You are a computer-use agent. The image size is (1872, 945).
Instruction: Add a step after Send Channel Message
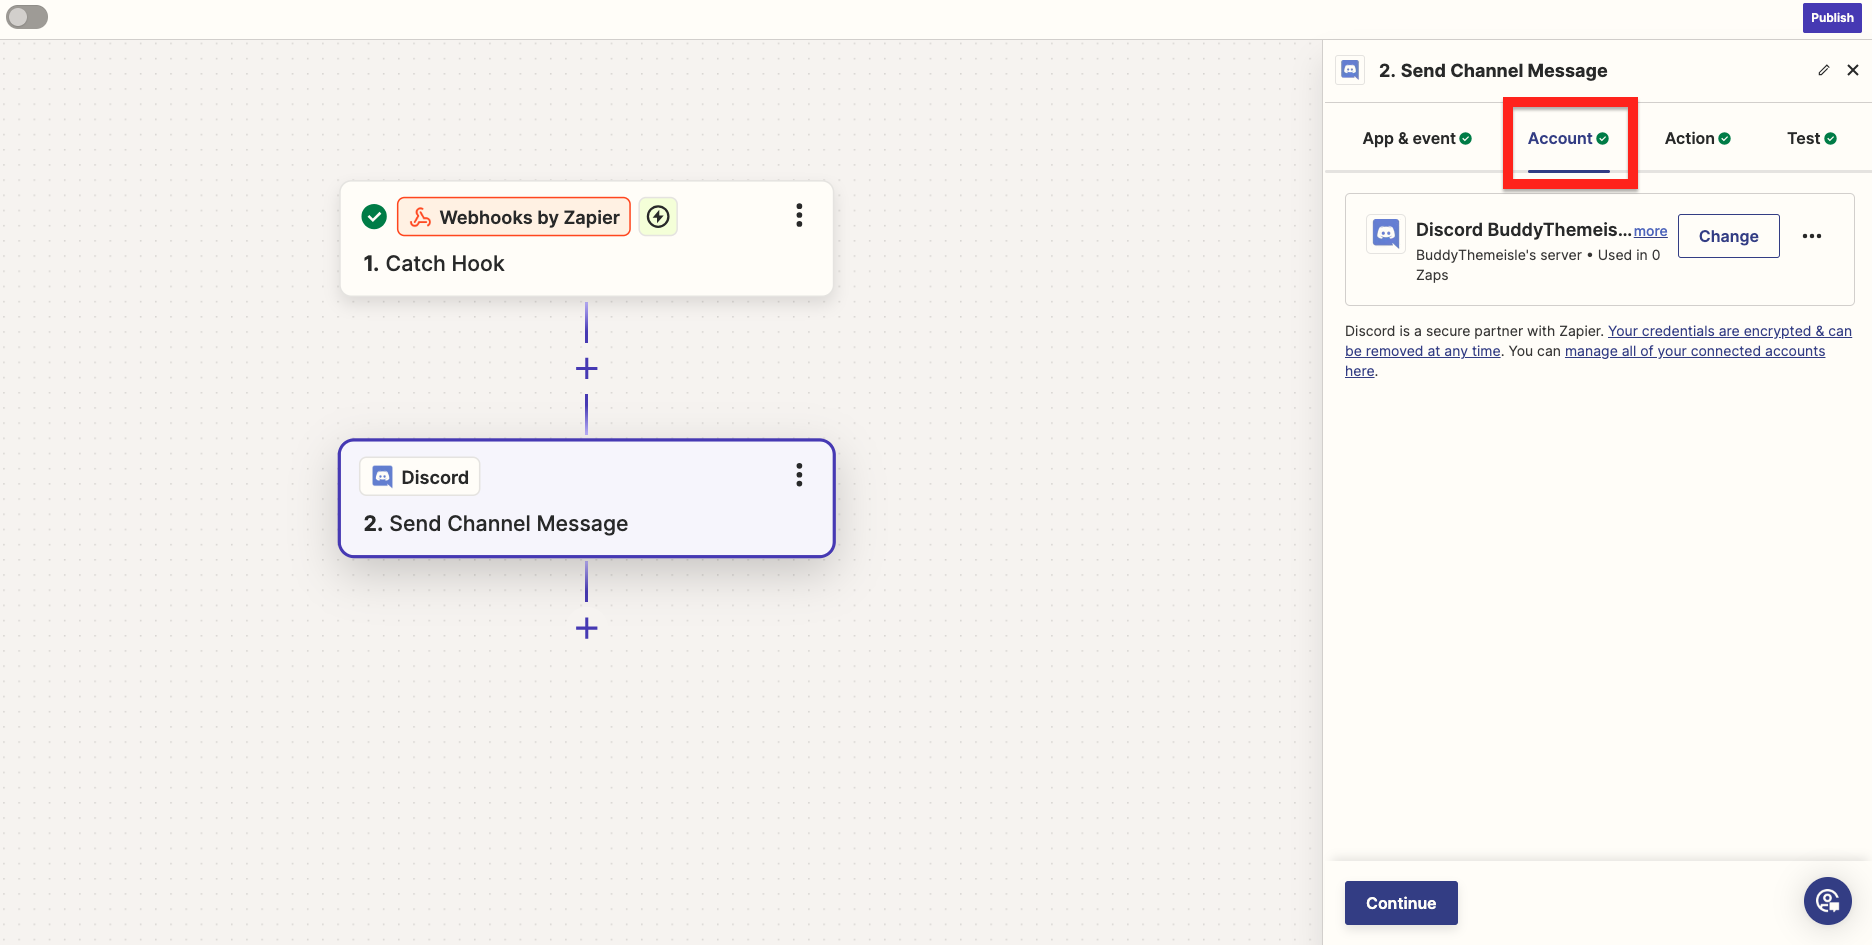[587, 629]
